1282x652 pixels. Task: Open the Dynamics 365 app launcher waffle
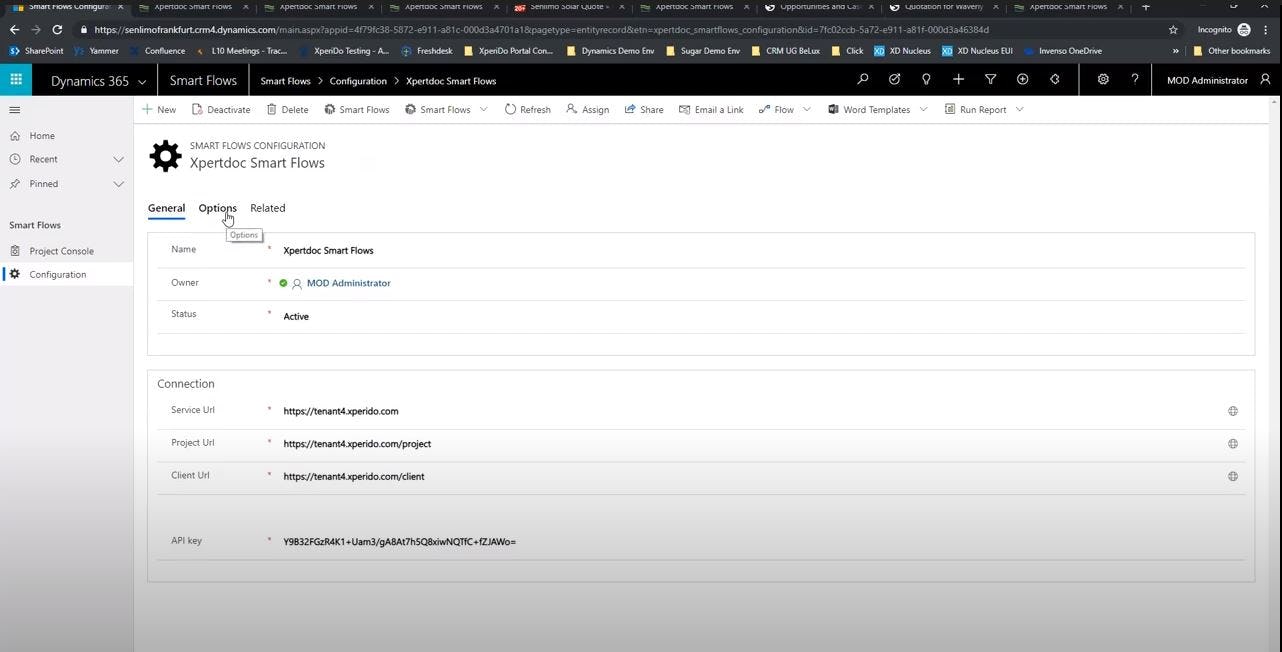tap(16, 80)
